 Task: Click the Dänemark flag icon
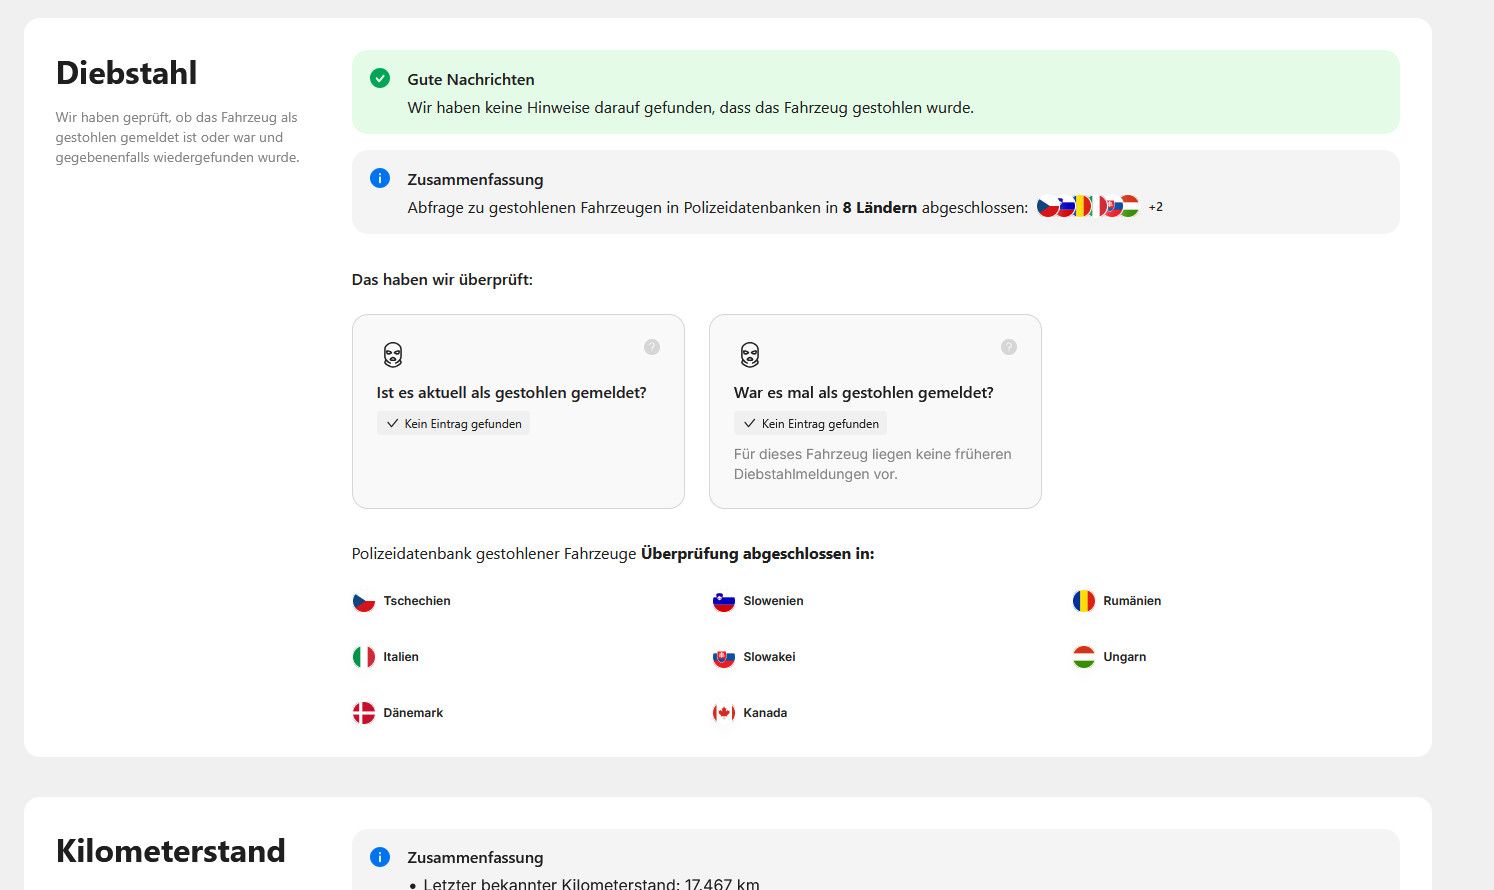tap(364, 713)
